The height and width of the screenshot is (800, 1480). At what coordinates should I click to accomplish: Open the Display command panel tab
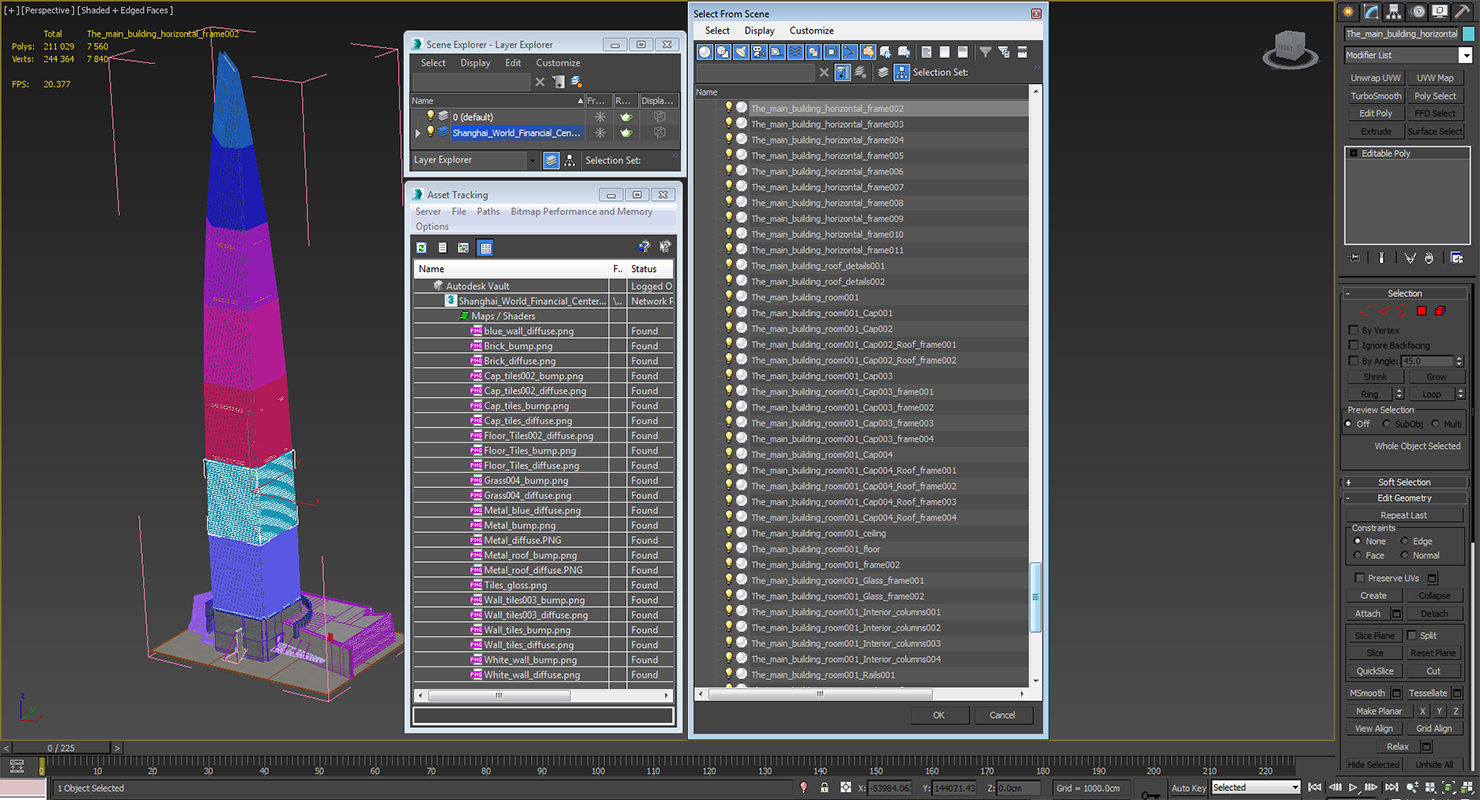pos(1440,12)
